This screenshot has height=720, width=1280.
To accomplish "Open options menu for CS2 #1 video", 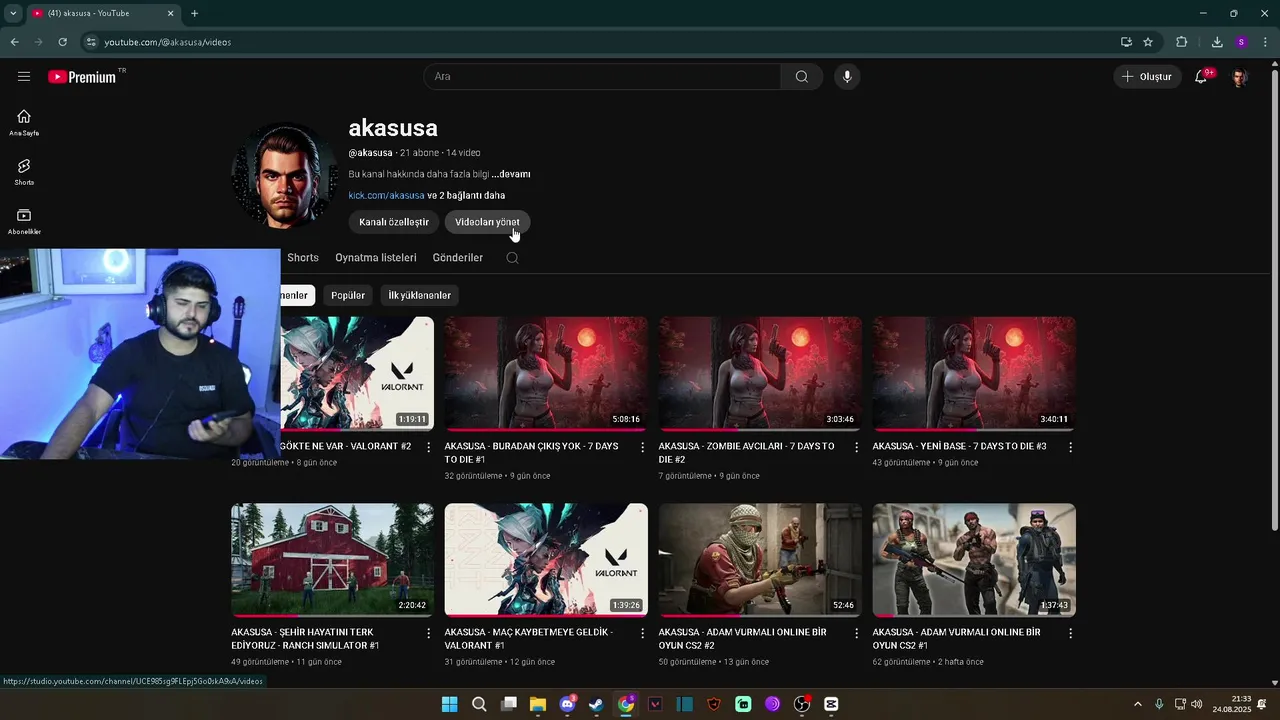I will pos(1070,633).
